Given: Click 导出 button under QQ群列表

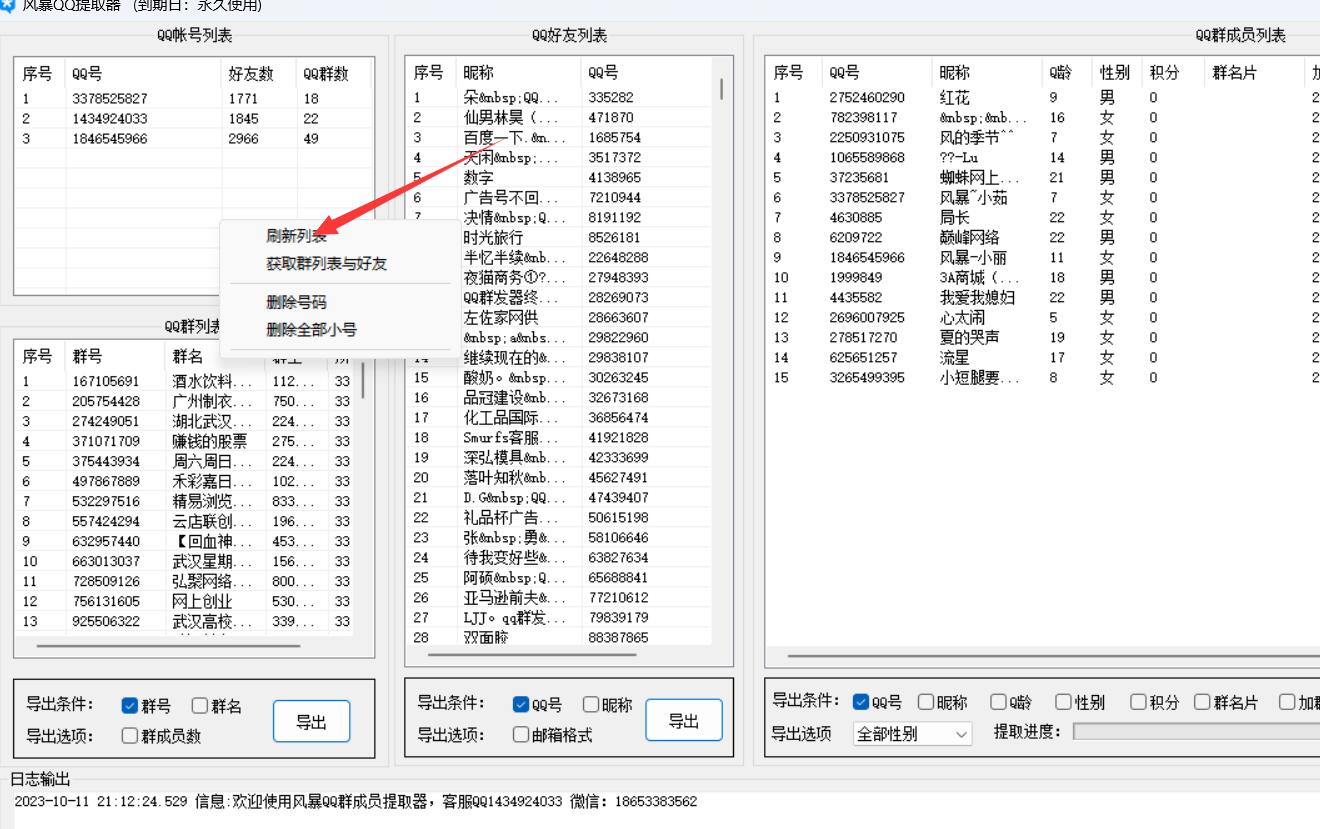Looking at the screenshot, I should tap(311, 721).
